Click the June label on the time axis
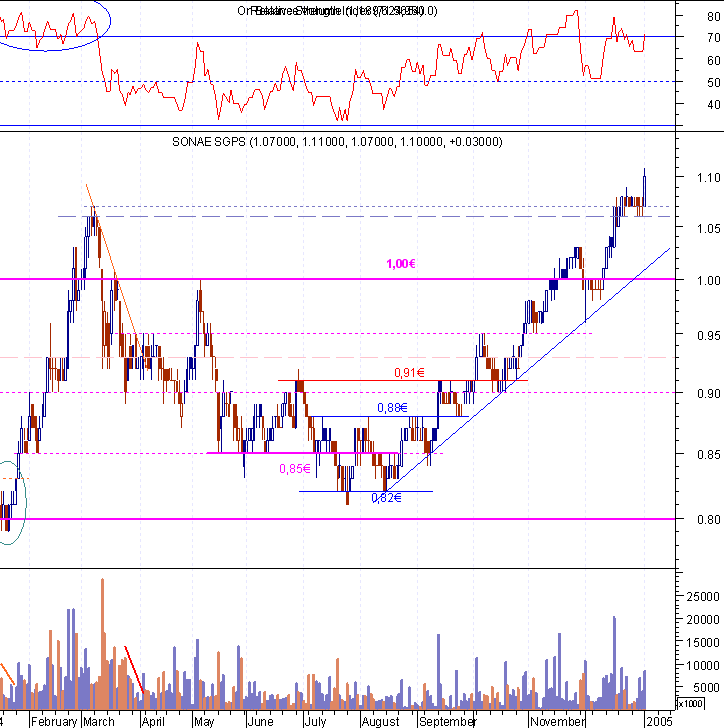The image size is (724, 728). 260,722
